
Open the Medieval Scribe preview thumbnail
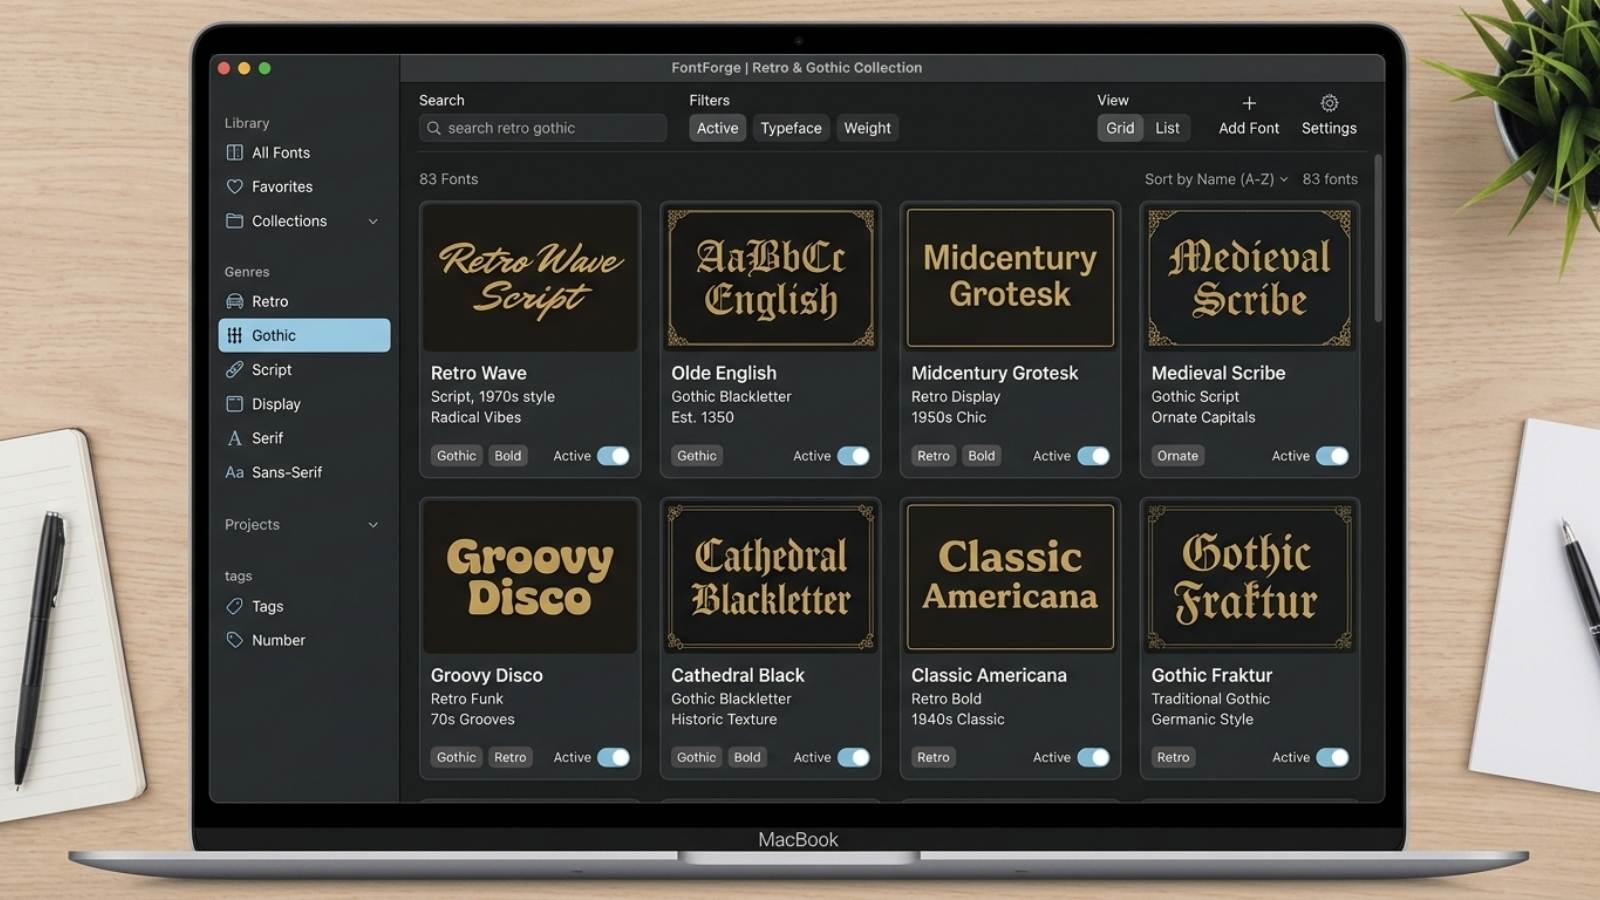pyautogui.click(x=1250, y=278)
